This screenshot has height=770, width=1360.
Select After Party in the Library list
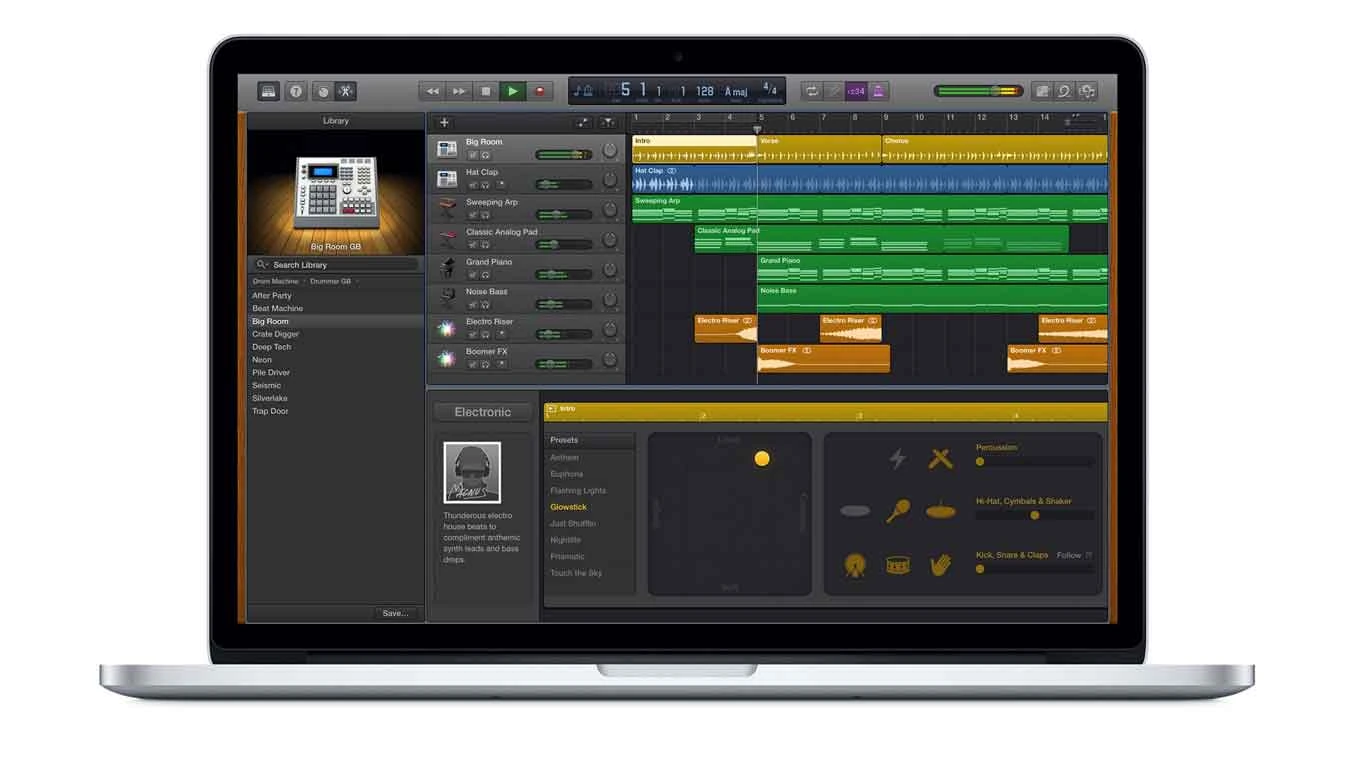click(335, 296)
